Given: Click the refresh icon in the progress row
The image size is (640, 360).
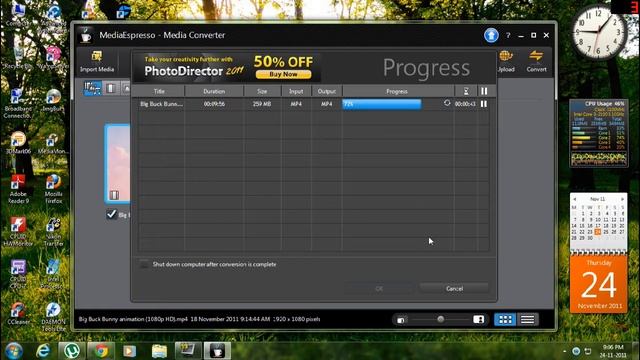Looking at the screenshot, I should tap(447, 103).
